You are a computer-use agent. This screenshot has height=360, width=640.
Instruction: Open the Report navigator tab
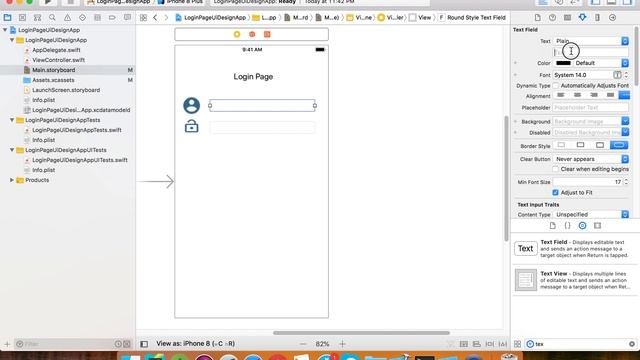tap(127, 18)
